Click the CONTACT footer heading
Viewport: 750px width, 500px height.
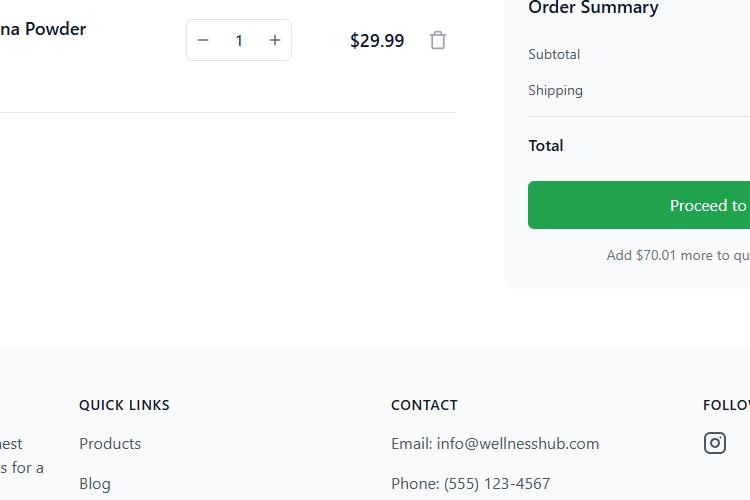pyautogui.click(x=424, y=405)
